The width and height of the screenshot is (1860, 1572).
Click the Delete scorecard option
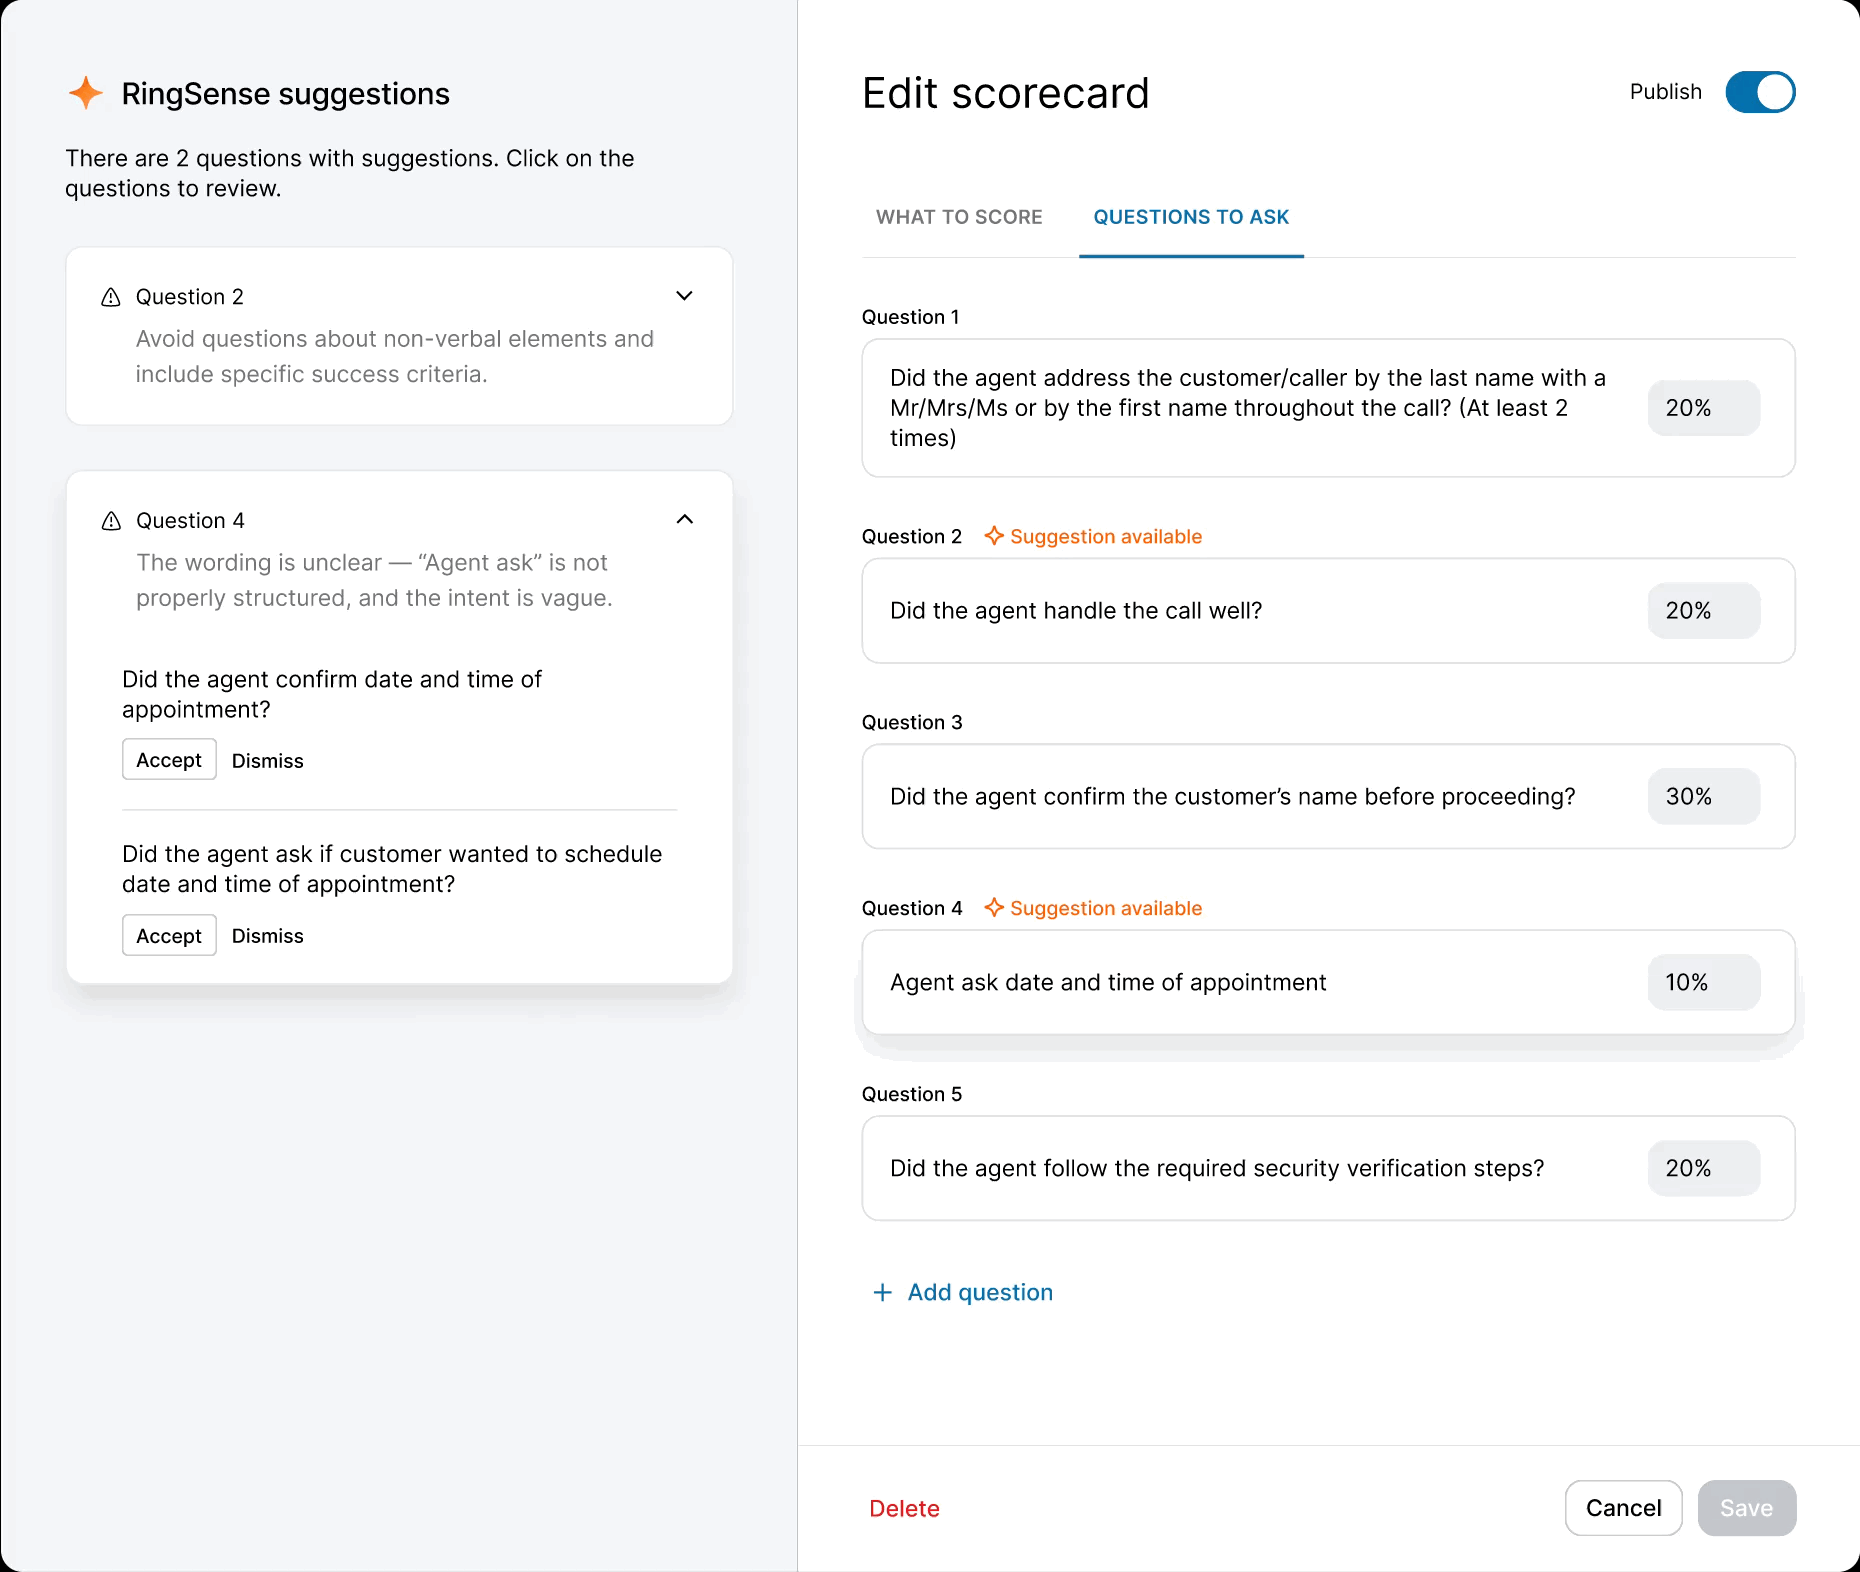904,1508
